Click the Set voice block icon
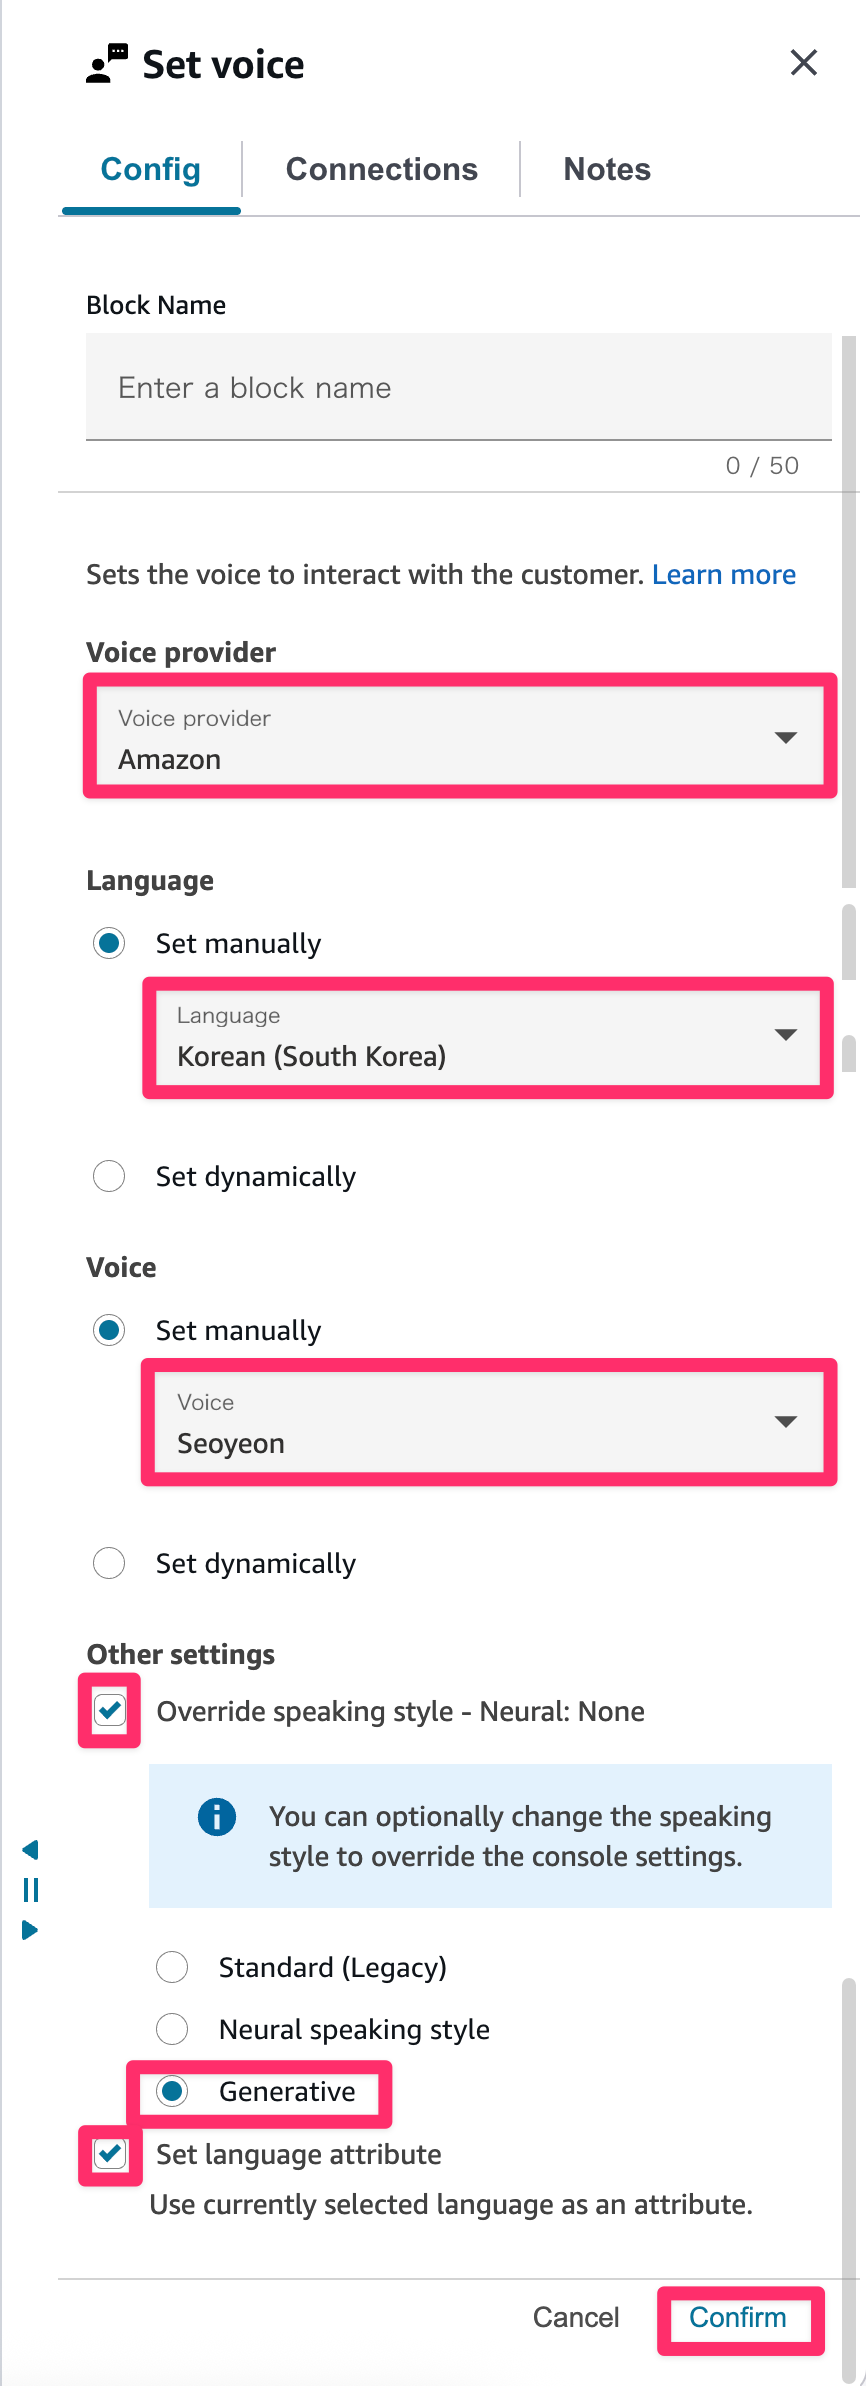866x2386 pixels. pyautogui.click(x=107, y=64)
